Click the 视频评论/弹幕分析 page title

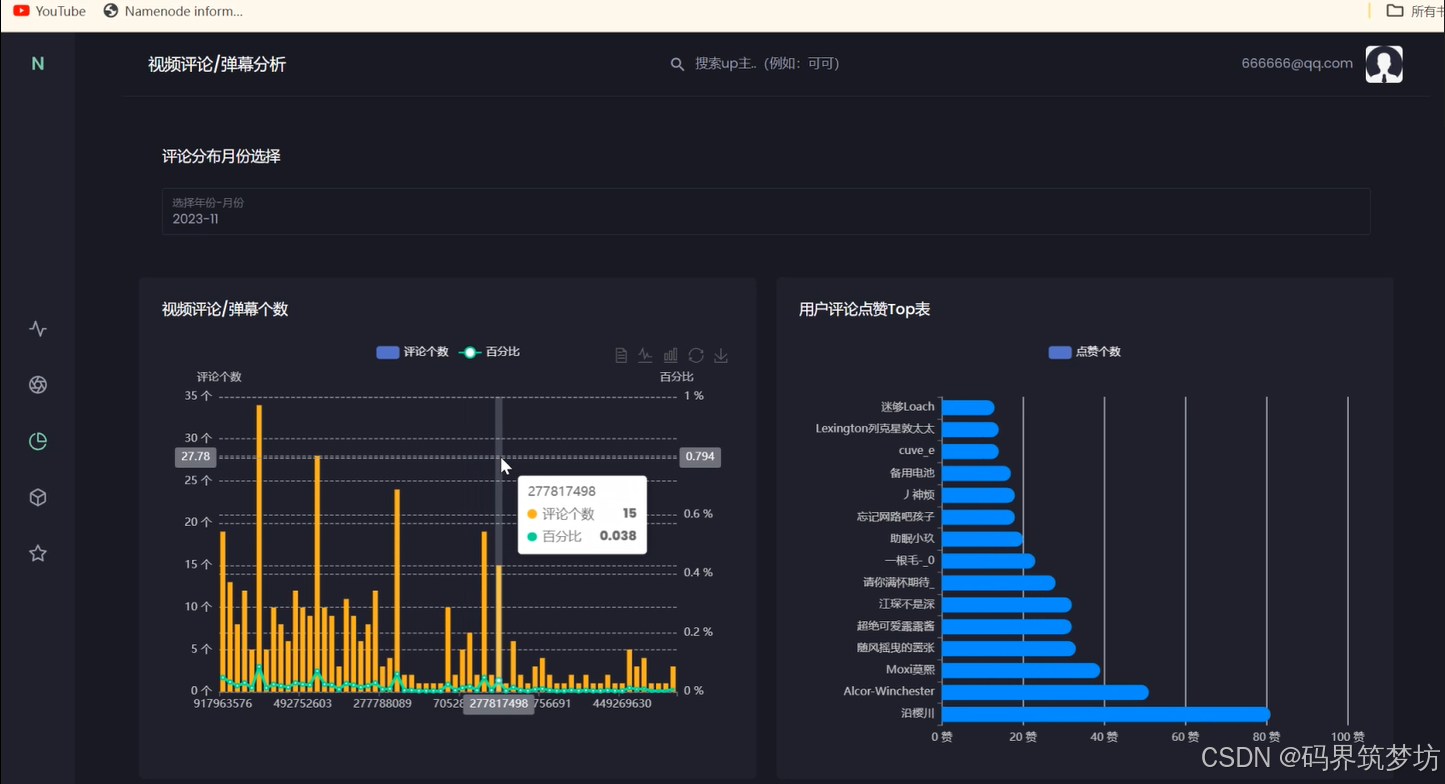point(217,64)
